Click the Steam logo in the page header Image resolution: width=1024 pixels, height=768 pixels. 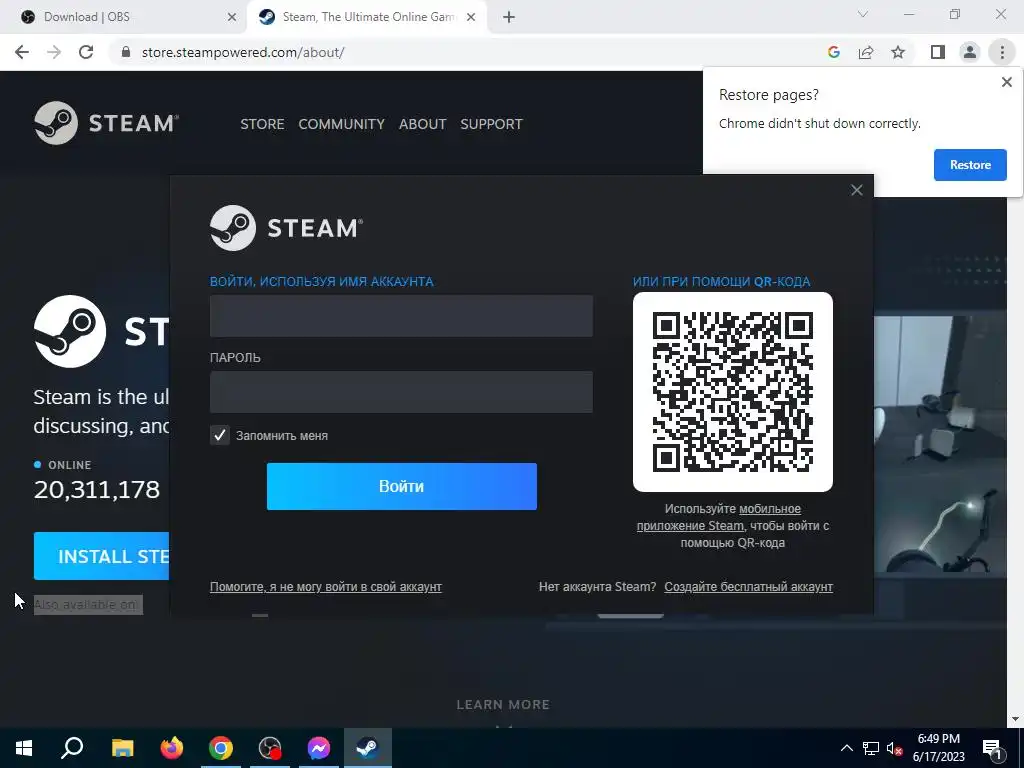point(106,123)
